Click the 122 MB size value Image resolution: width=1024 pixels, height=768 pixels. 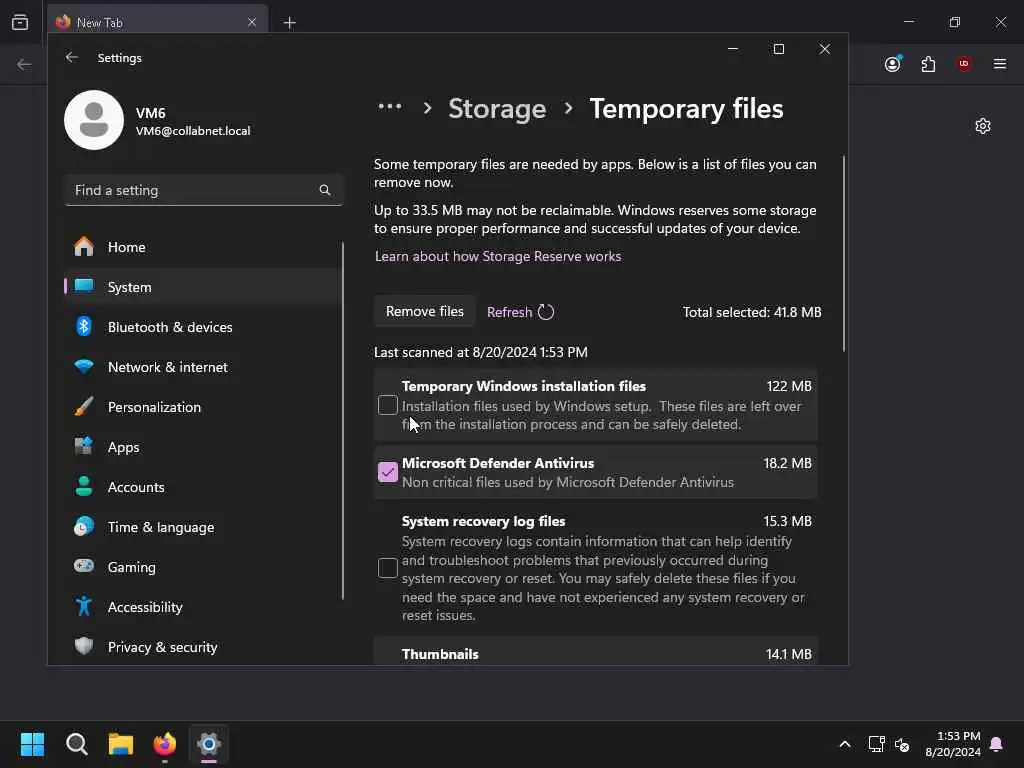click(x=789, y=386)
